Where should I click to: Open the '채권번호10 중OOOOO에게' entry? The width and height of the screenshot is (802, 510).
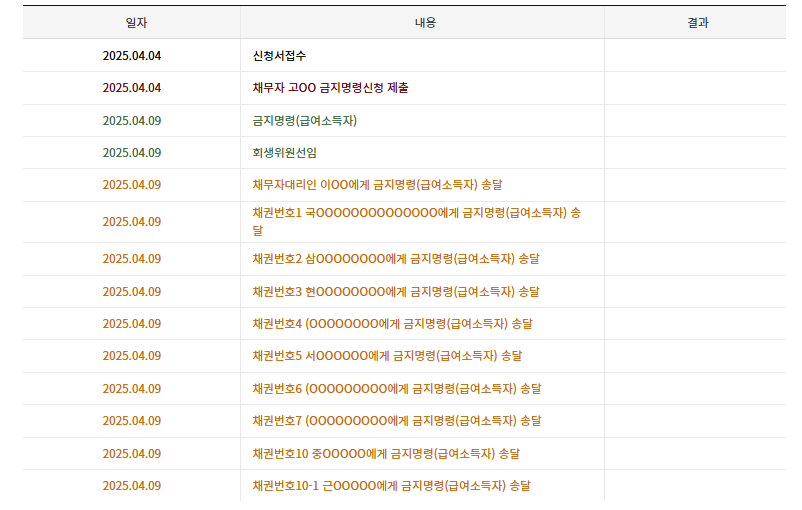click(x=386, y=454)
